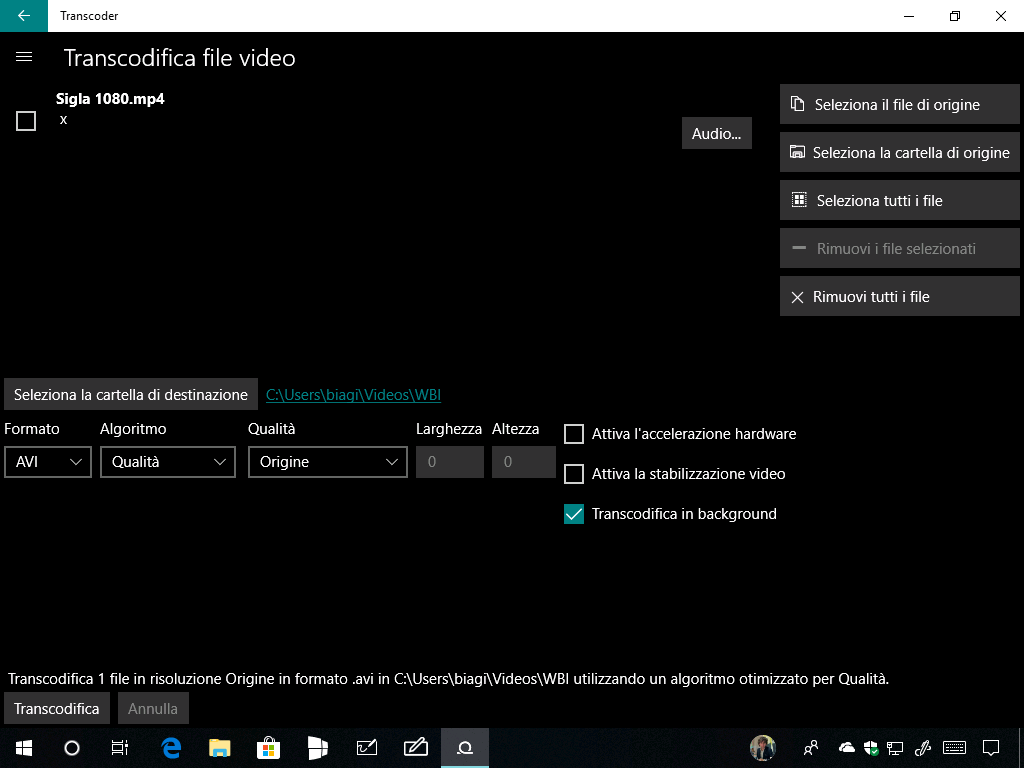Image resolution: width=1024 pixels, height=768 pixels.
Task: Open the People icon in the taskbar
Action: pos(810,748)
